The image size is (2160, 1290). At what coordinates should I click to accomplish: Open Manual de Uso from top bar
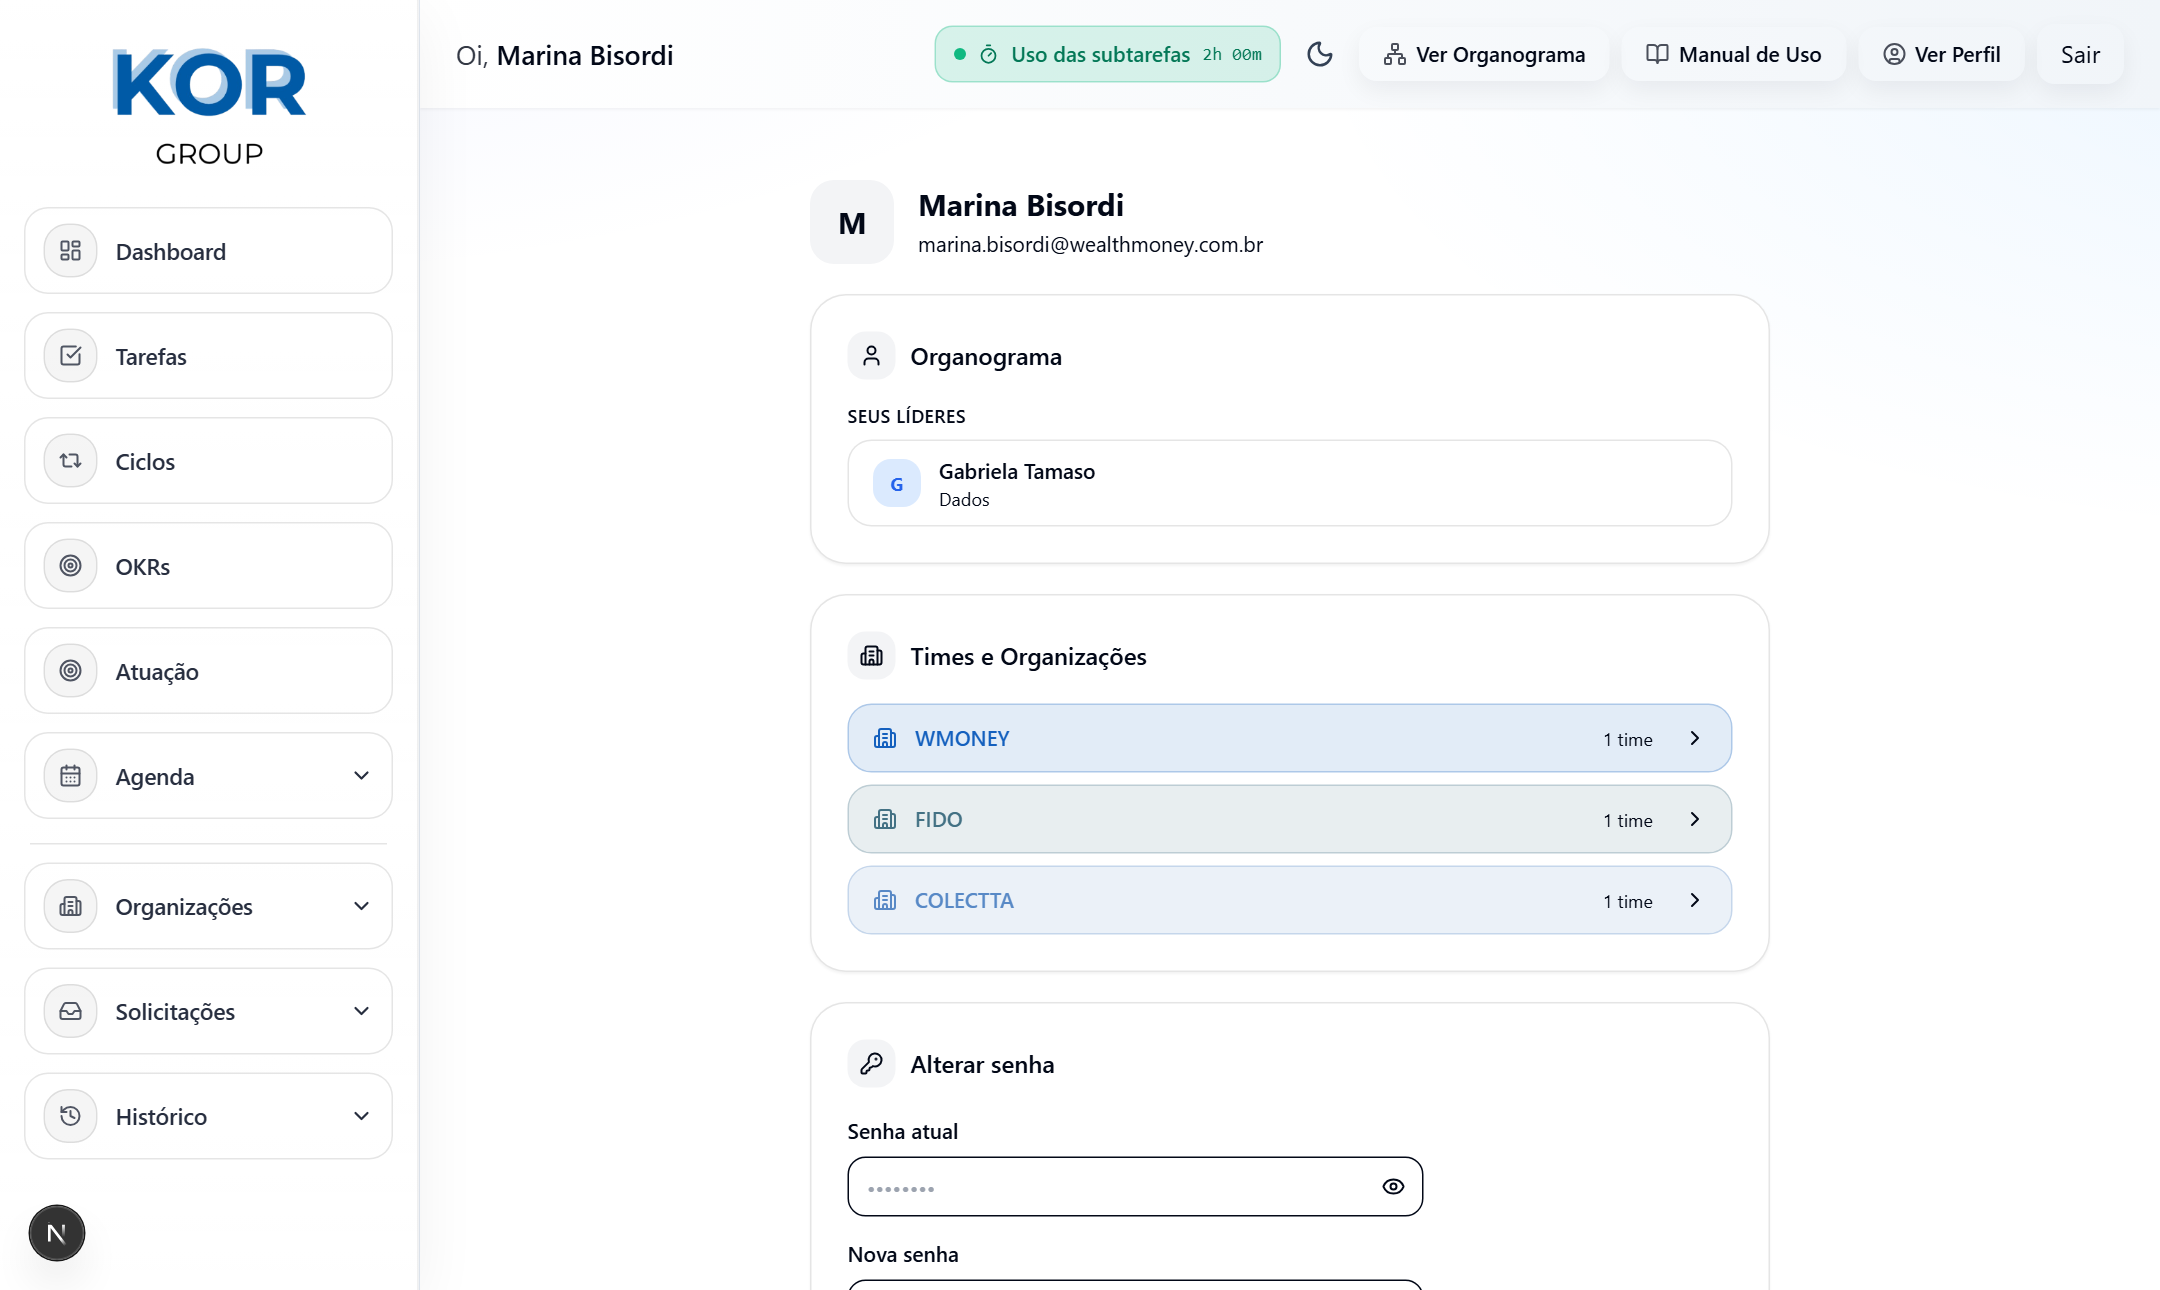pos(1733,54)
